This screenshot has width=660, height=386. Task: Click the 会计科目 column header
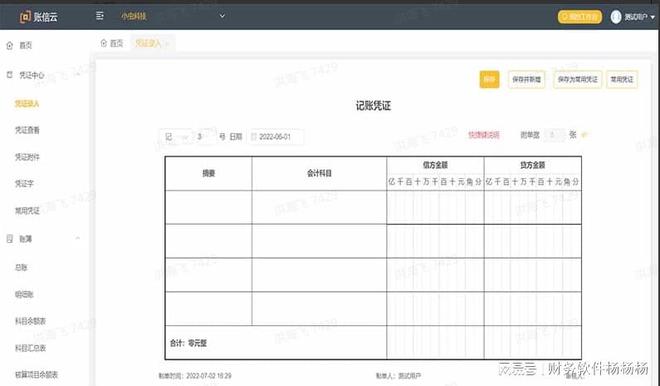pyautogui.click(x=319, y=173)
